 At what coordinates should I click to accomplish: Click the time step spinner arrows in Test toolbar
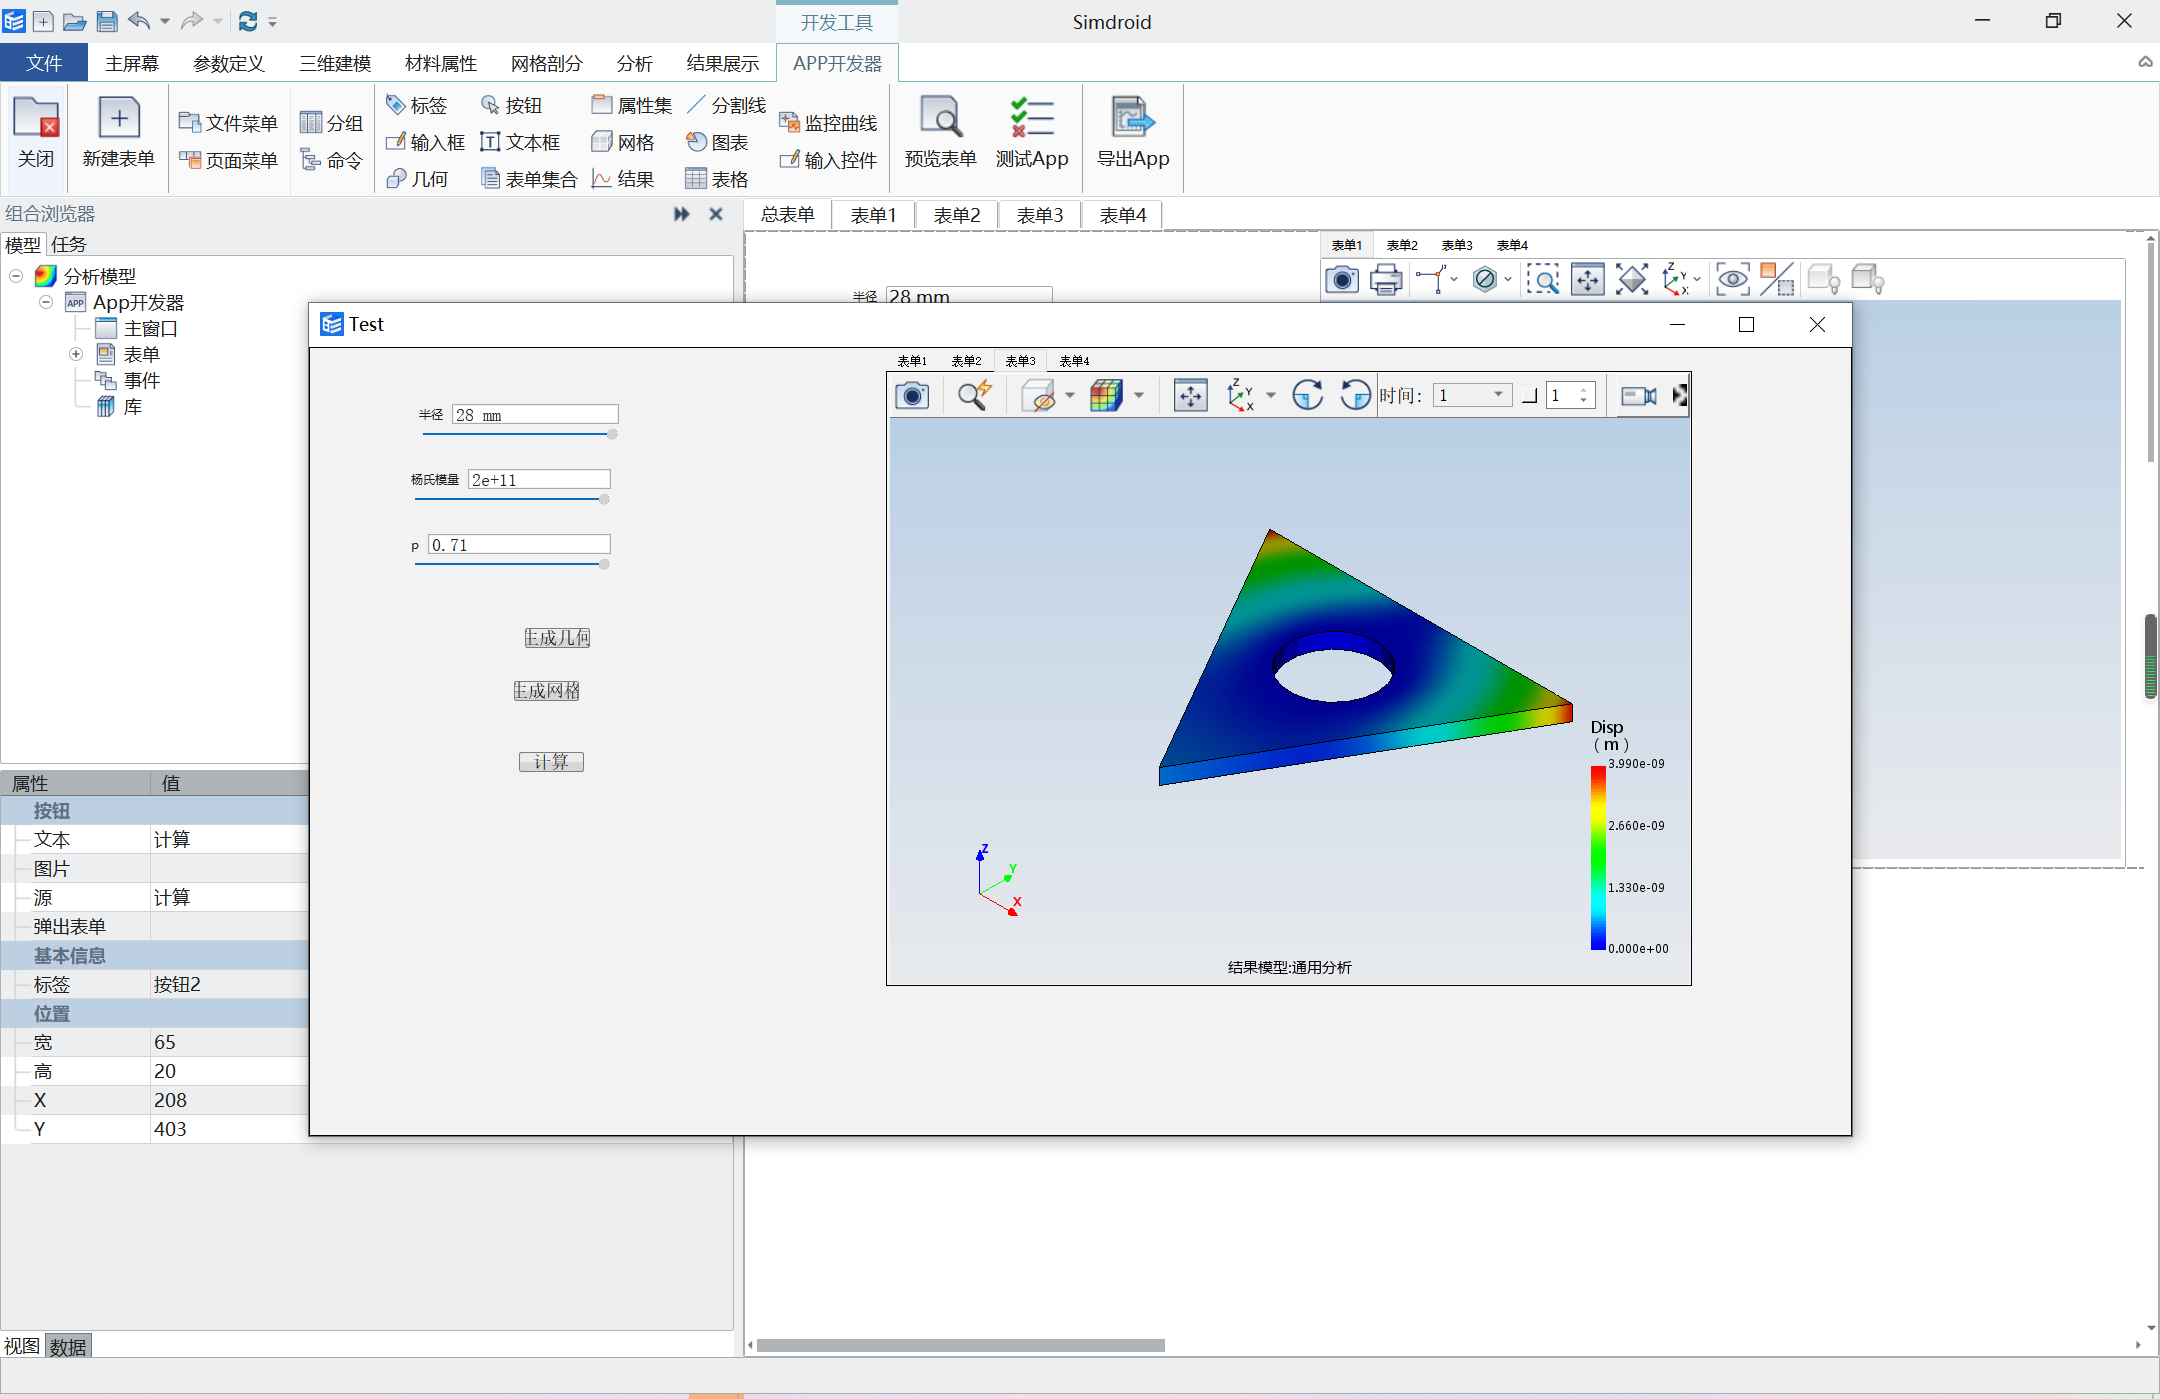(1583, 396)
